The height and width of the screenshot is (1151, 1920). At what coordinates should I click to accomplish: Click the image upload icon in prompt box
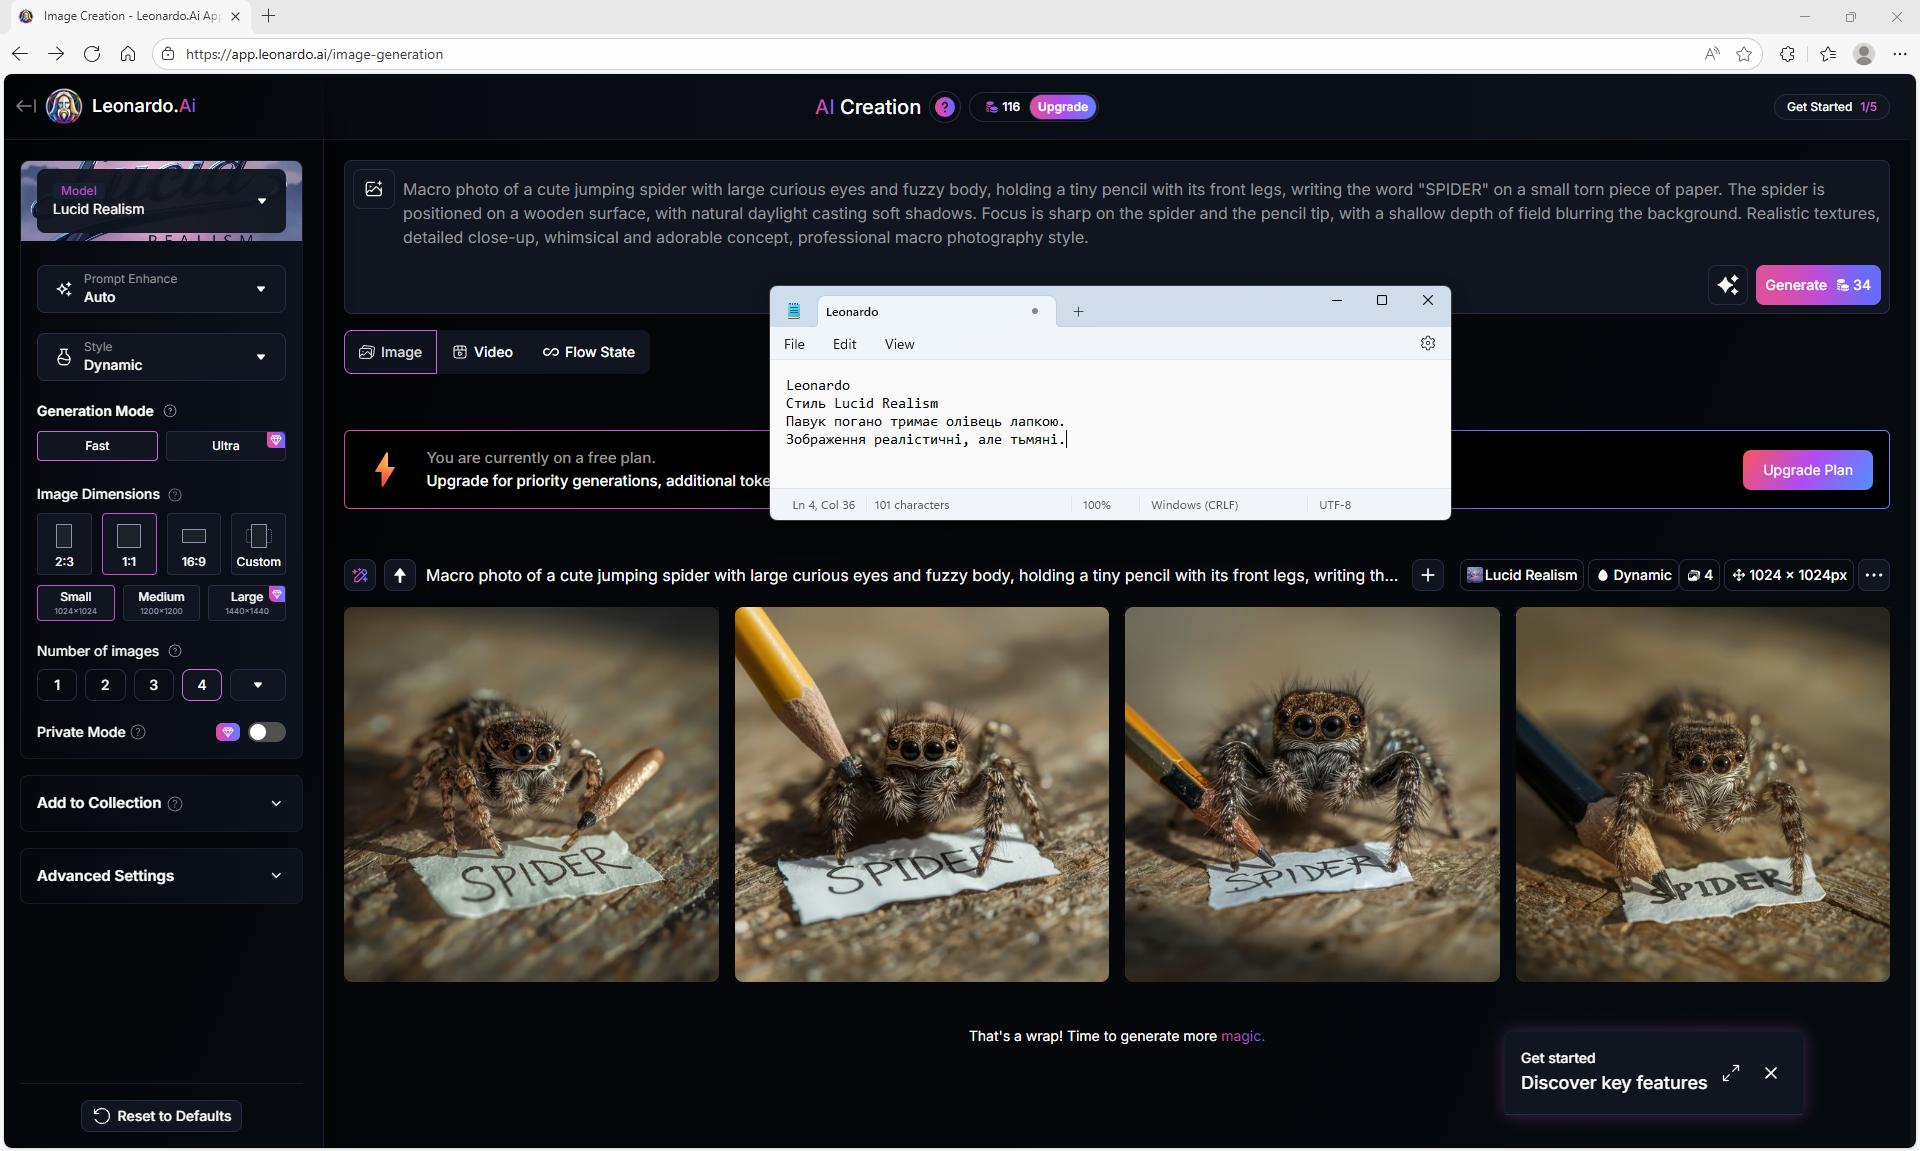tap(374, 189)
